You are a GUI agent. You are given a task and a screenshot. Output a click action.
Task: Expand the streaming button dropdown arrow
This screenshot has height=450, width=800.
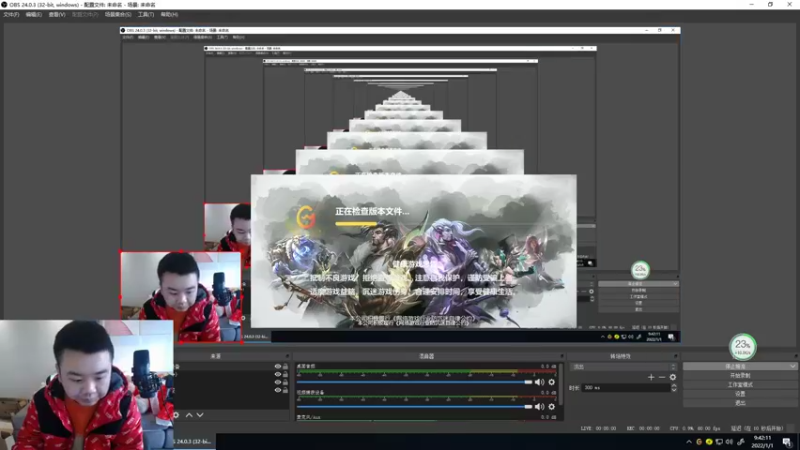click(792, 366)
